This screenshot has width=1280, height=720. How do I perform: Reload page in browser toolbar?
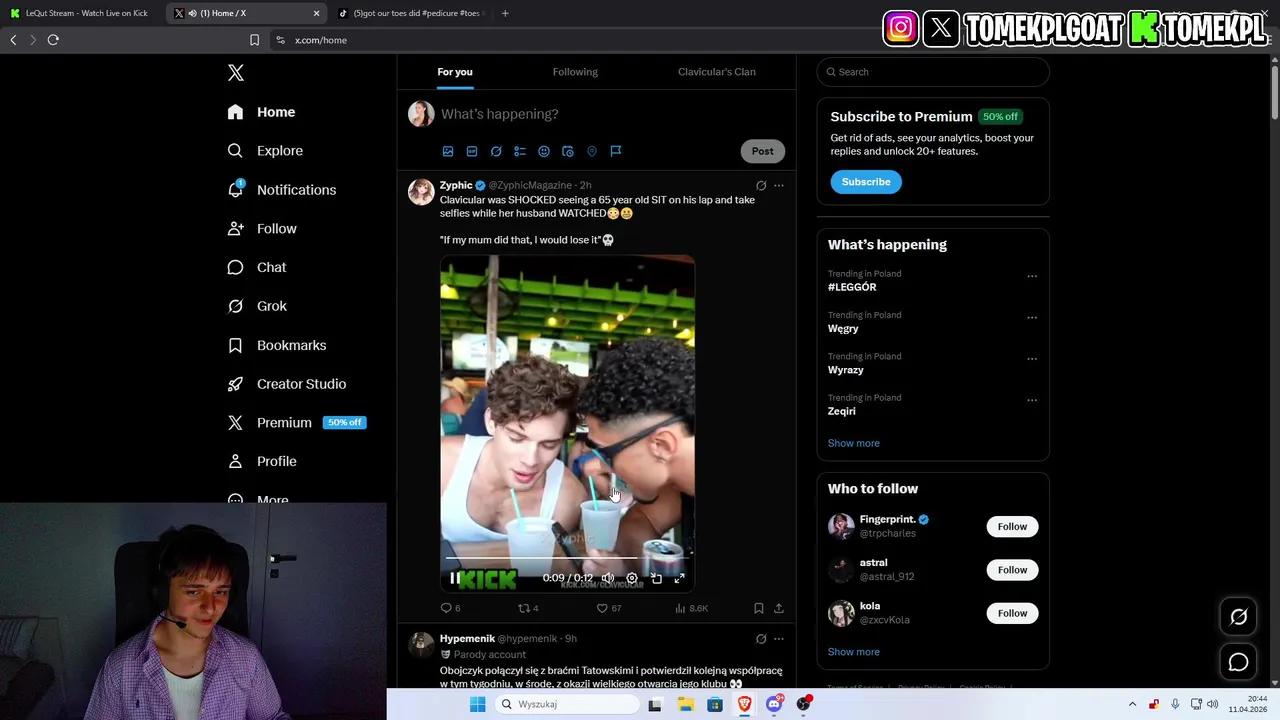pos(53,40)
